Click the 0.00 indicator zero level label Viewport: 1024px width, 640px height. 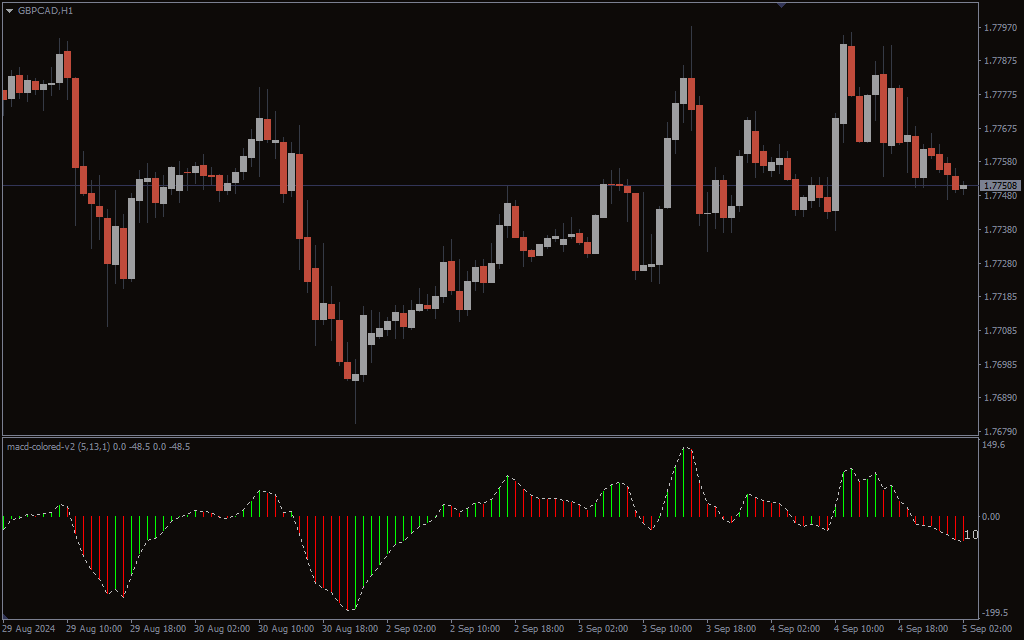click(x=991, y=517)
